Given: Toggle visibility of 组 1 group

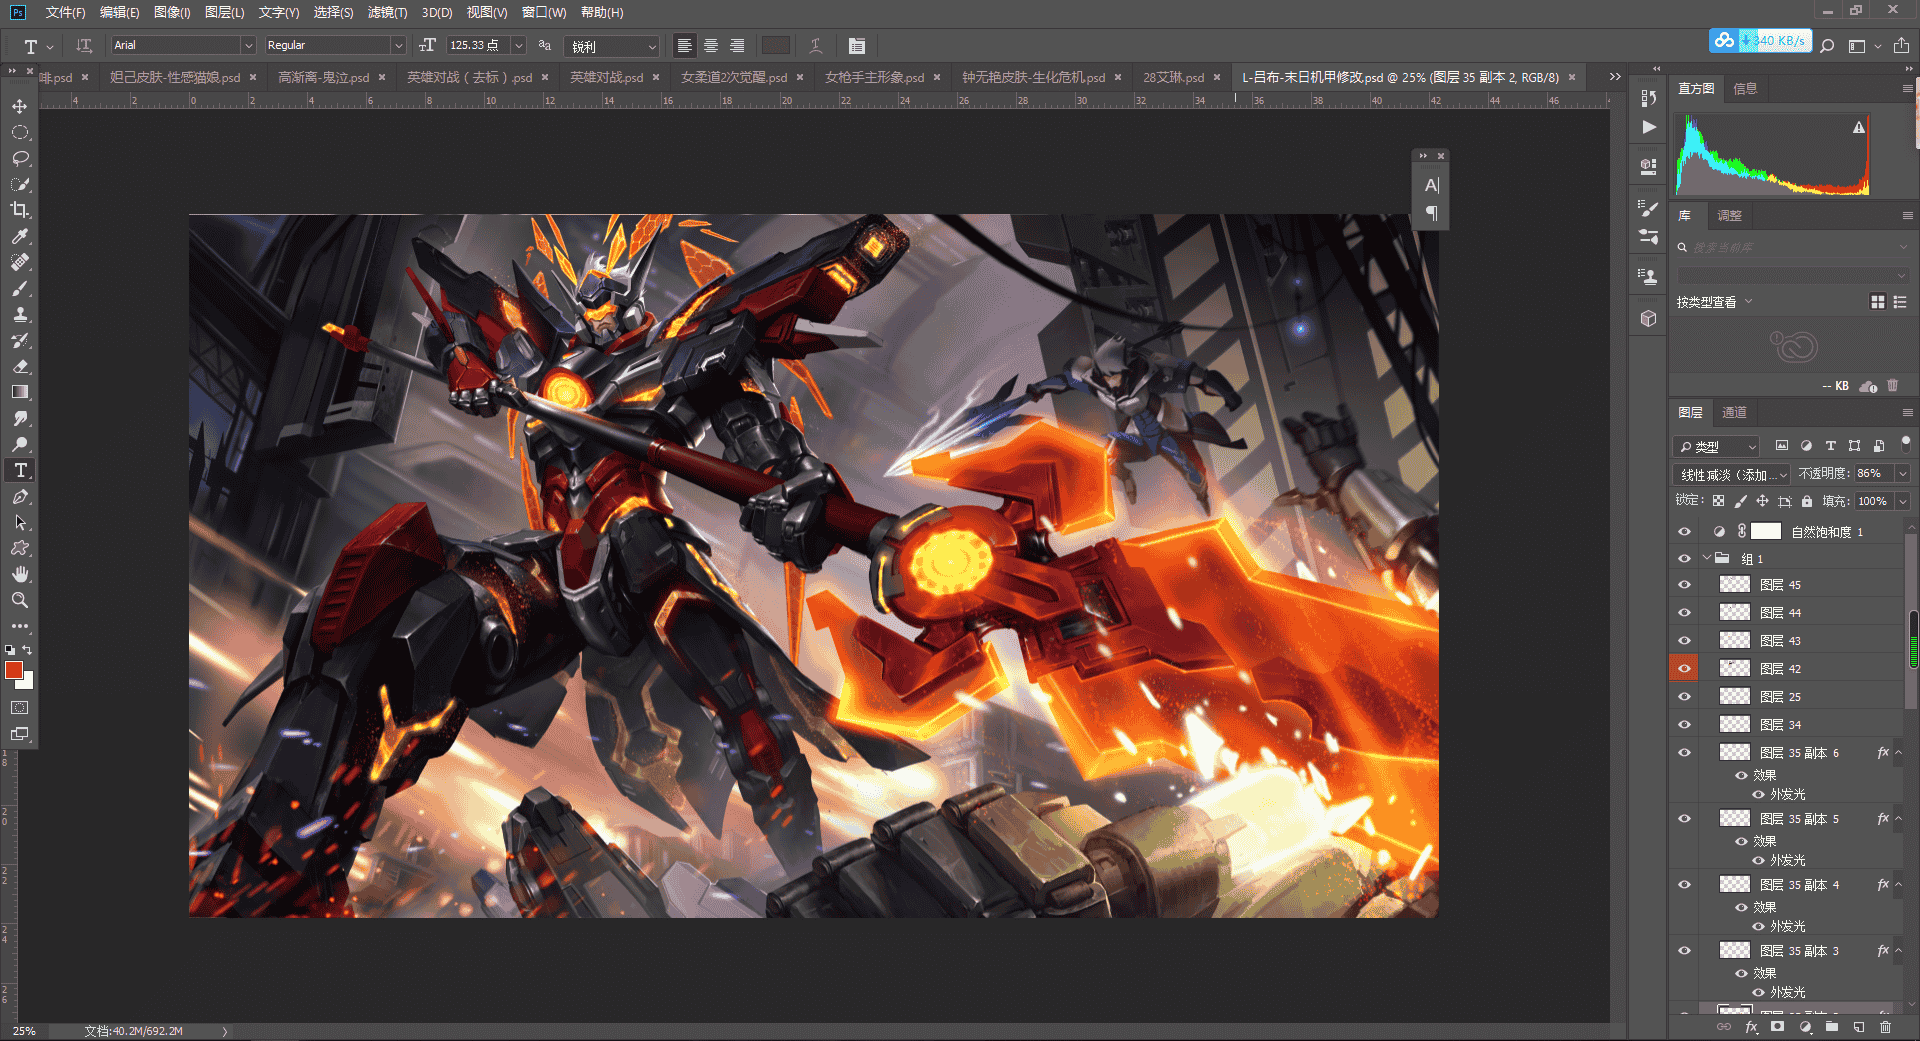Looking at the screenshot, I should [1684, 559].
